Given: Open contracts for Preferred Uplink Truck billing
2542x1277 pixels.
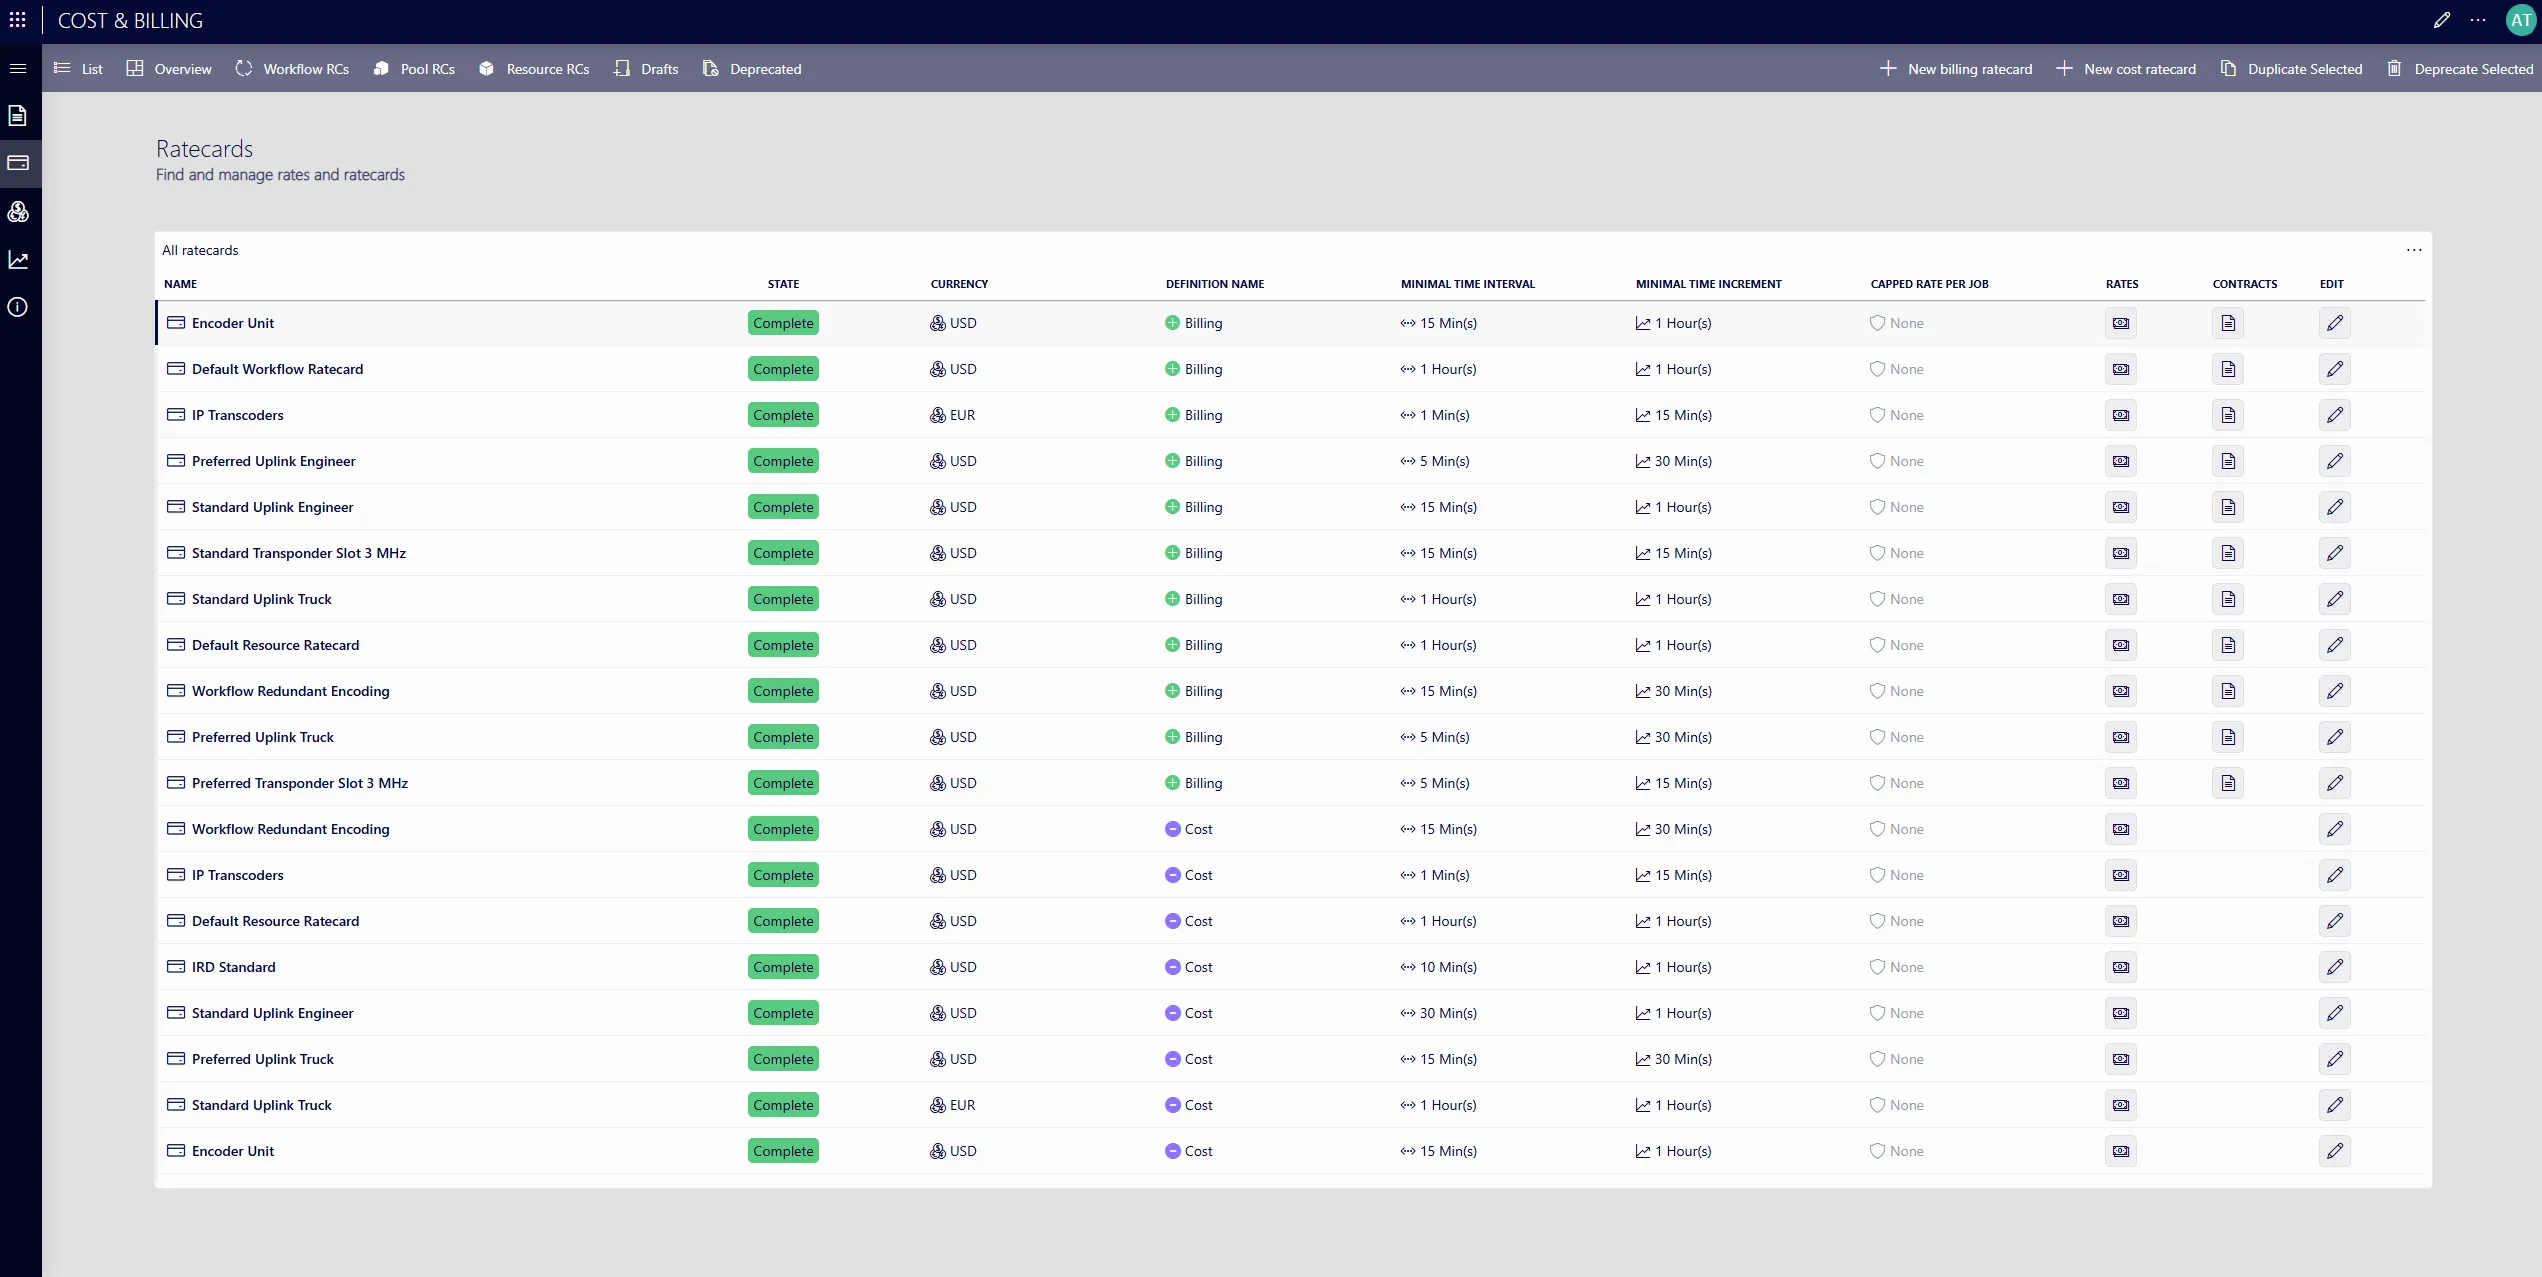Looking at the screenshot, I should coord(2228,737).
